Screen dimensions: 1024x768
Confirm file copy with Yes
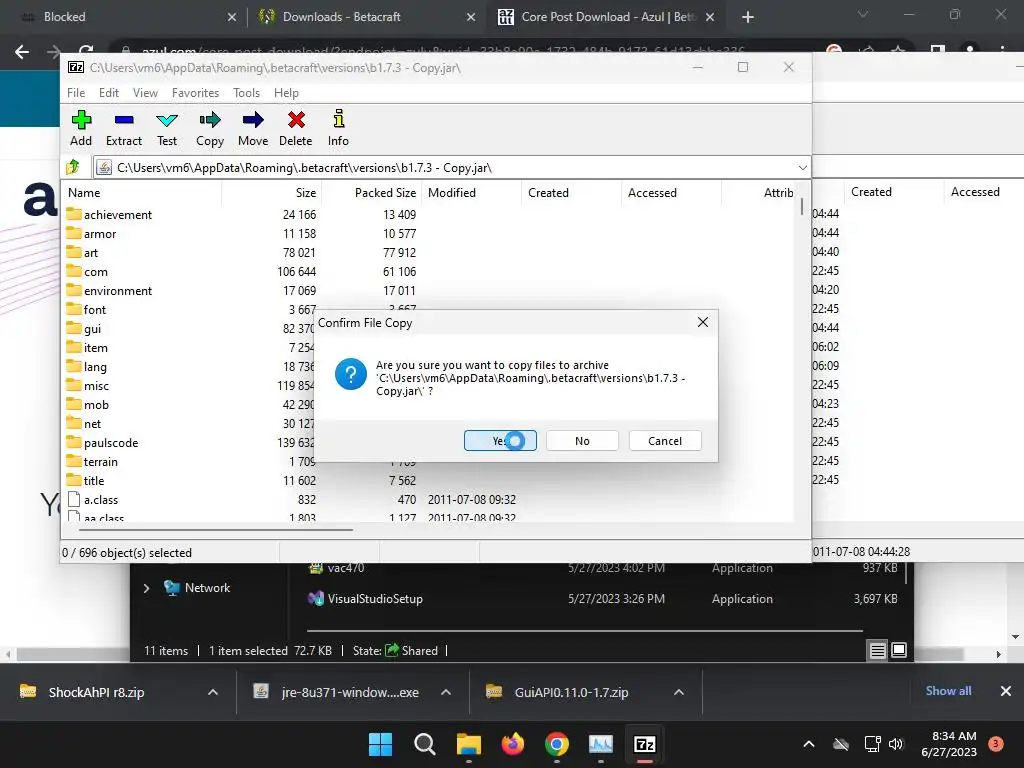tap(500, 441)
